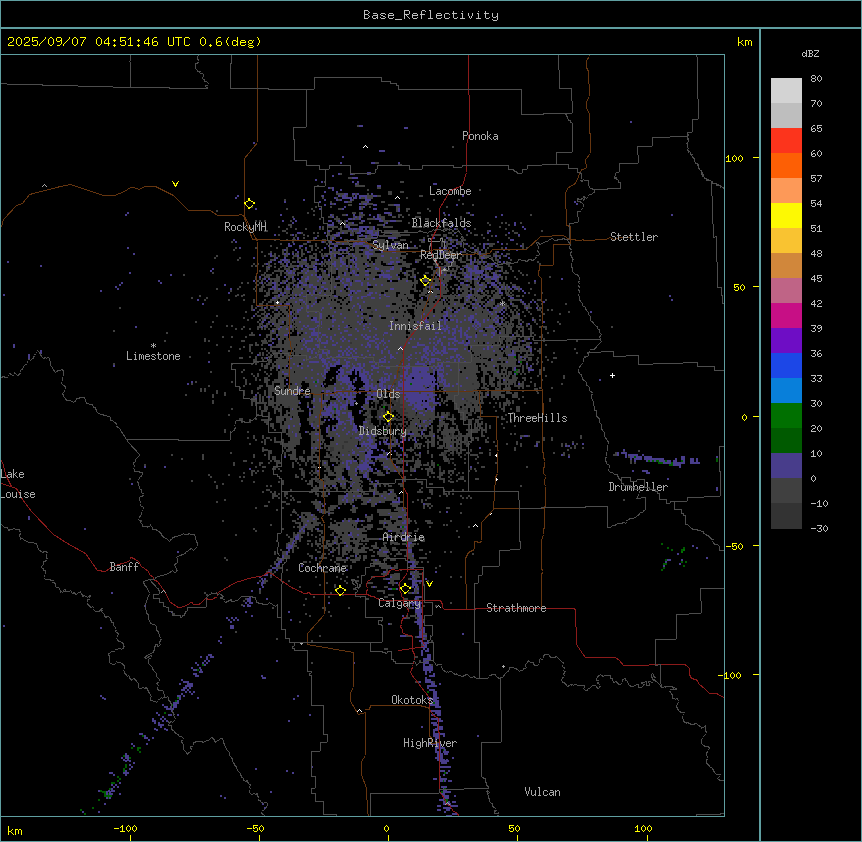
Task: Click the Olds town label
Action: click(x=388, y=394)
